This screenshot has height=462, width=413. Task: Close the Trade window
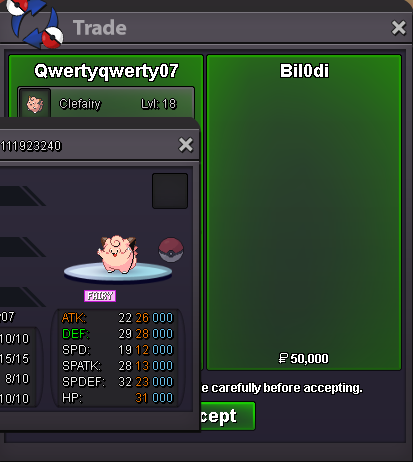point(399,28)
